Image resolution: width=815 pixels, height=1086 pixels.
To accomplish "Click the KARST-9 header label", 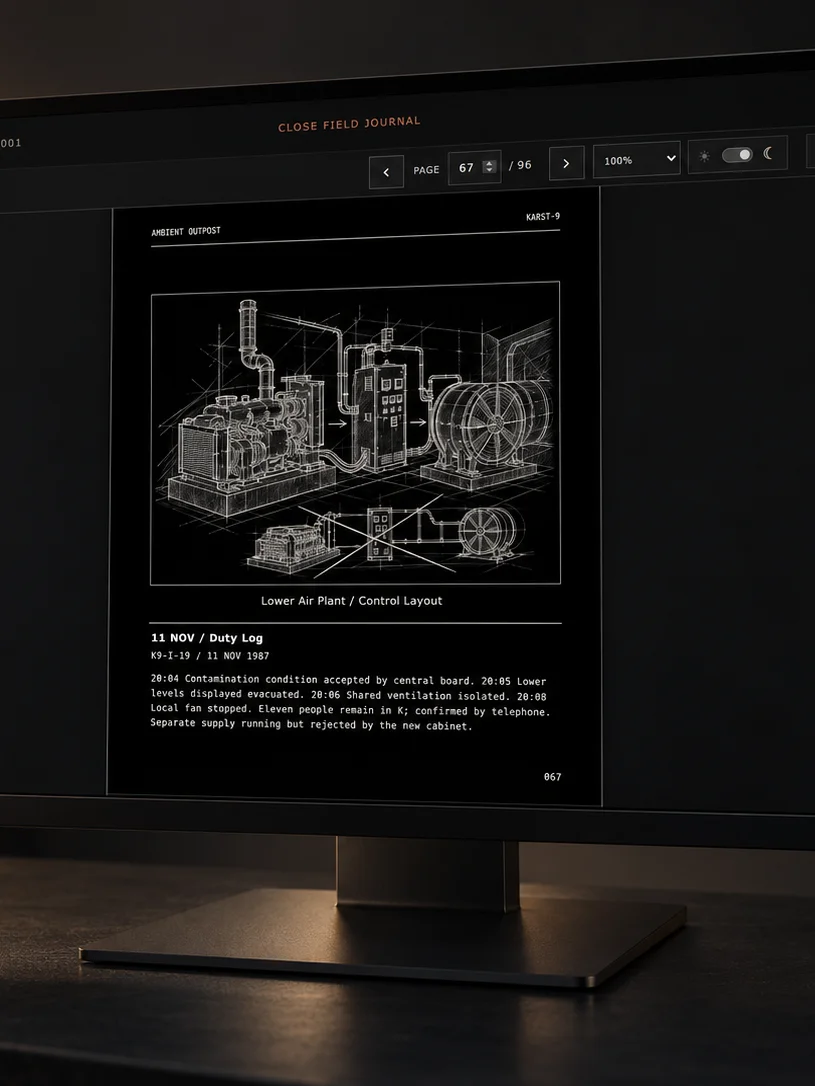I will (543, 217).
